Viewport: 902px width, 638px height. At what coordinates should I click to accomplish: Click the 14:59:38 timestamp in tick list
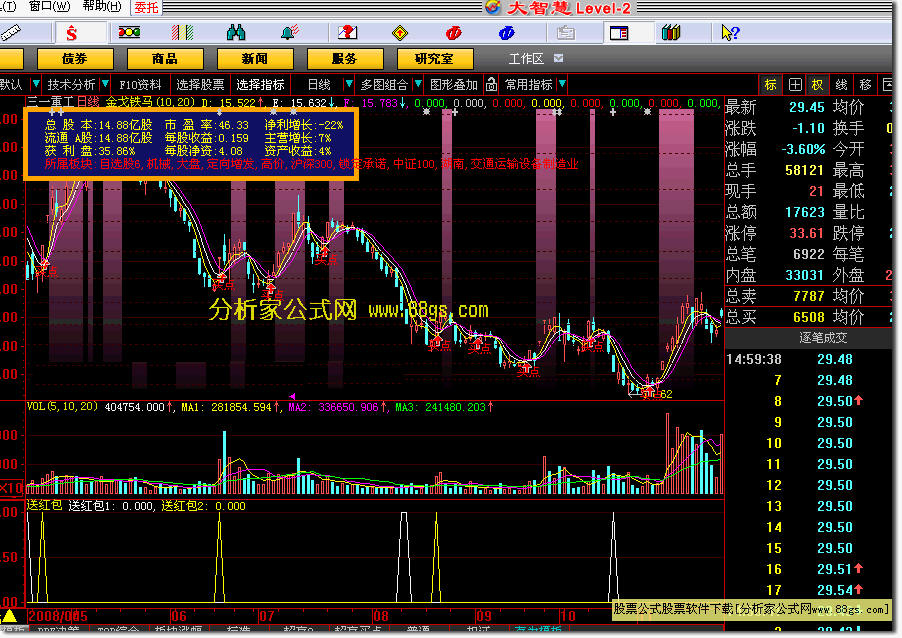pos(754,360)
